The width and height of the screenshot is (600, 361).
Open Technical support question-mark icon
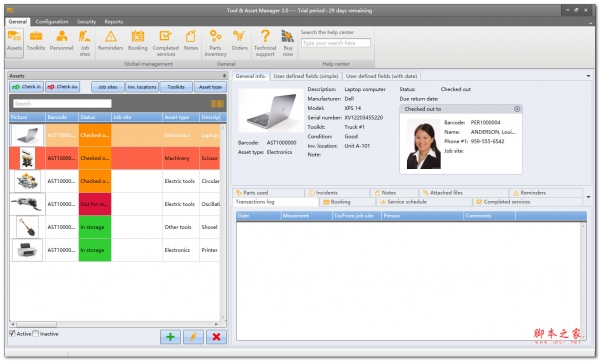tap(265, 43)
